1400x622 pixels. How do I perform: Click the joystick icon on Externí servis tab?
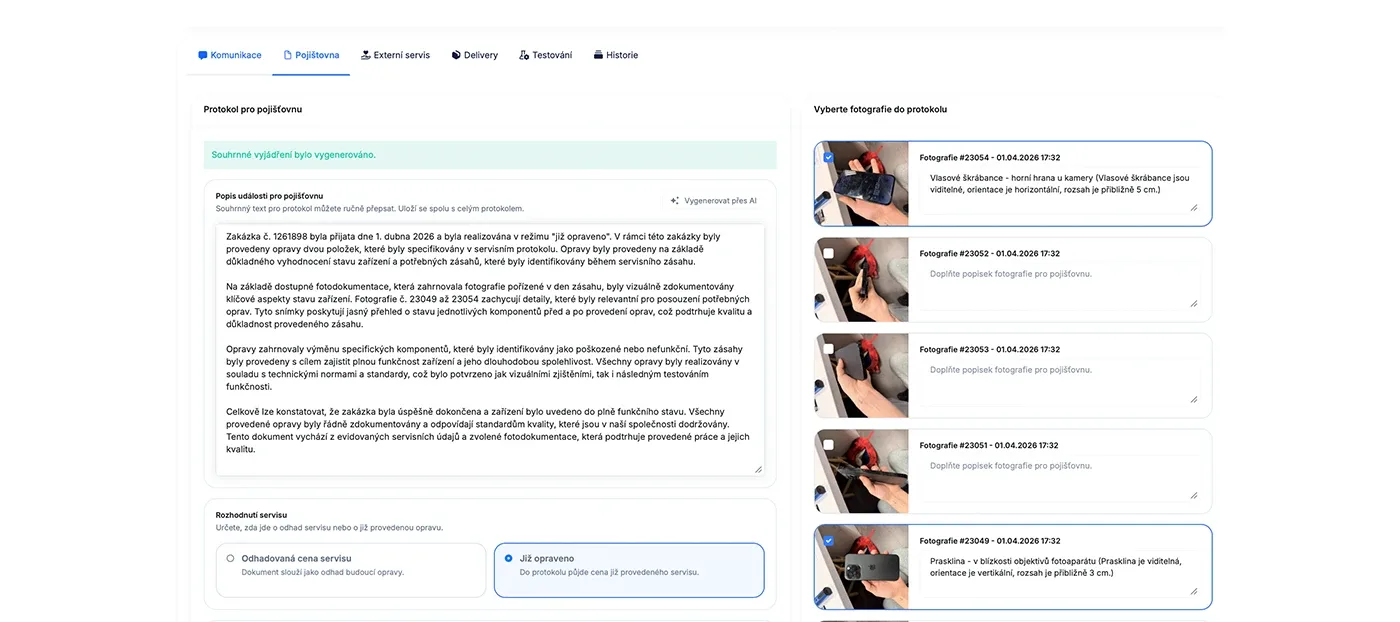[x=365, y=55]
